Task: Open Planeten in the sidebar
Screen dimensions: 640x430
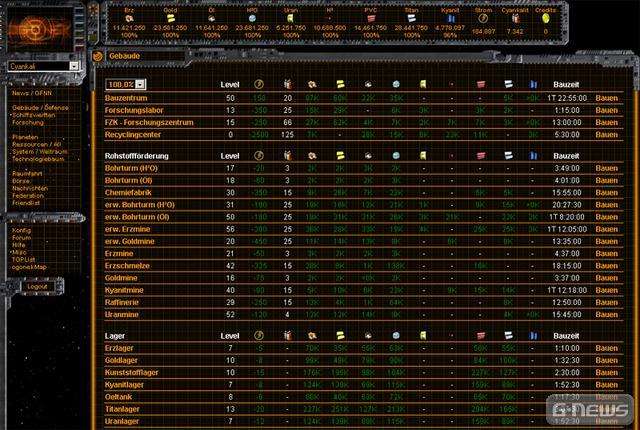Action: [x=25, y=137]
